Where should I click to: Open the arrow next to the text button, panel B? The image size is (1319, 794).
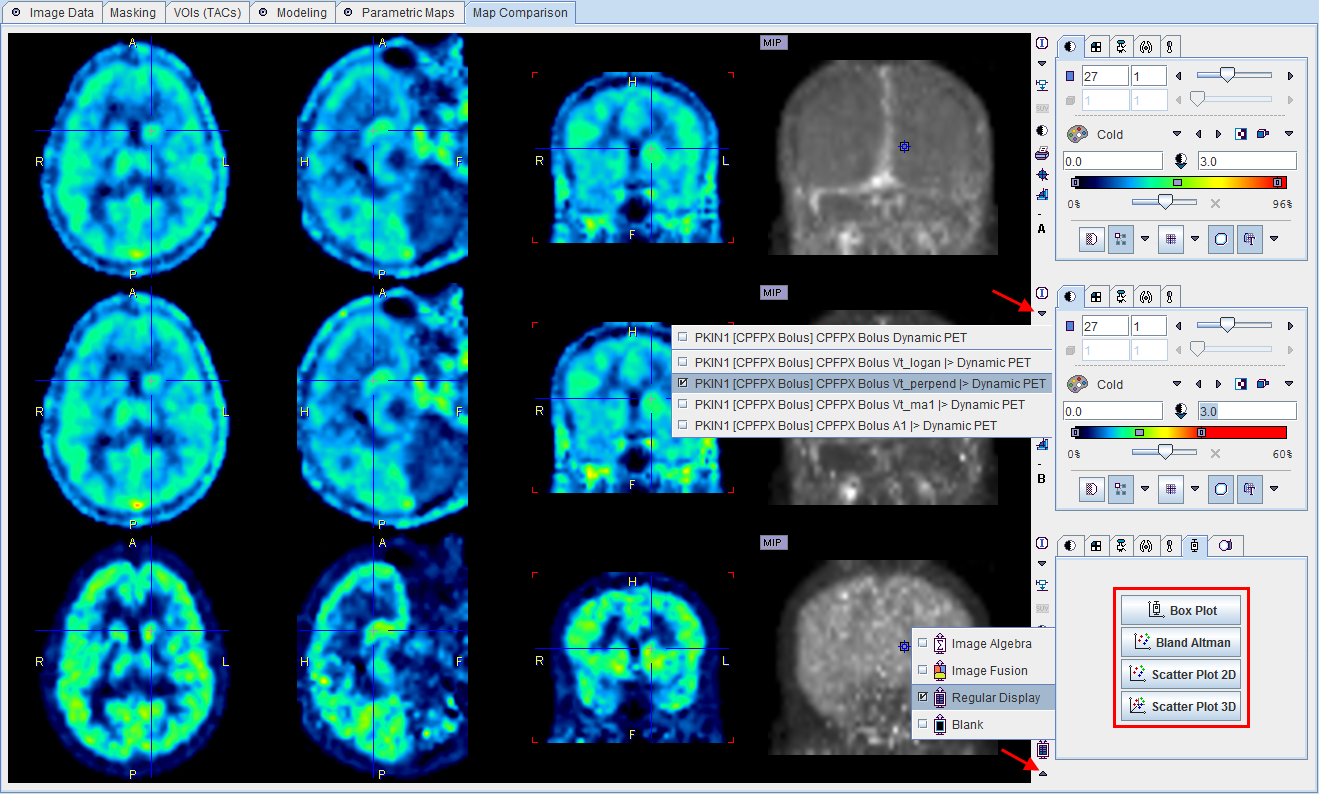click(x=1274, y=488)
